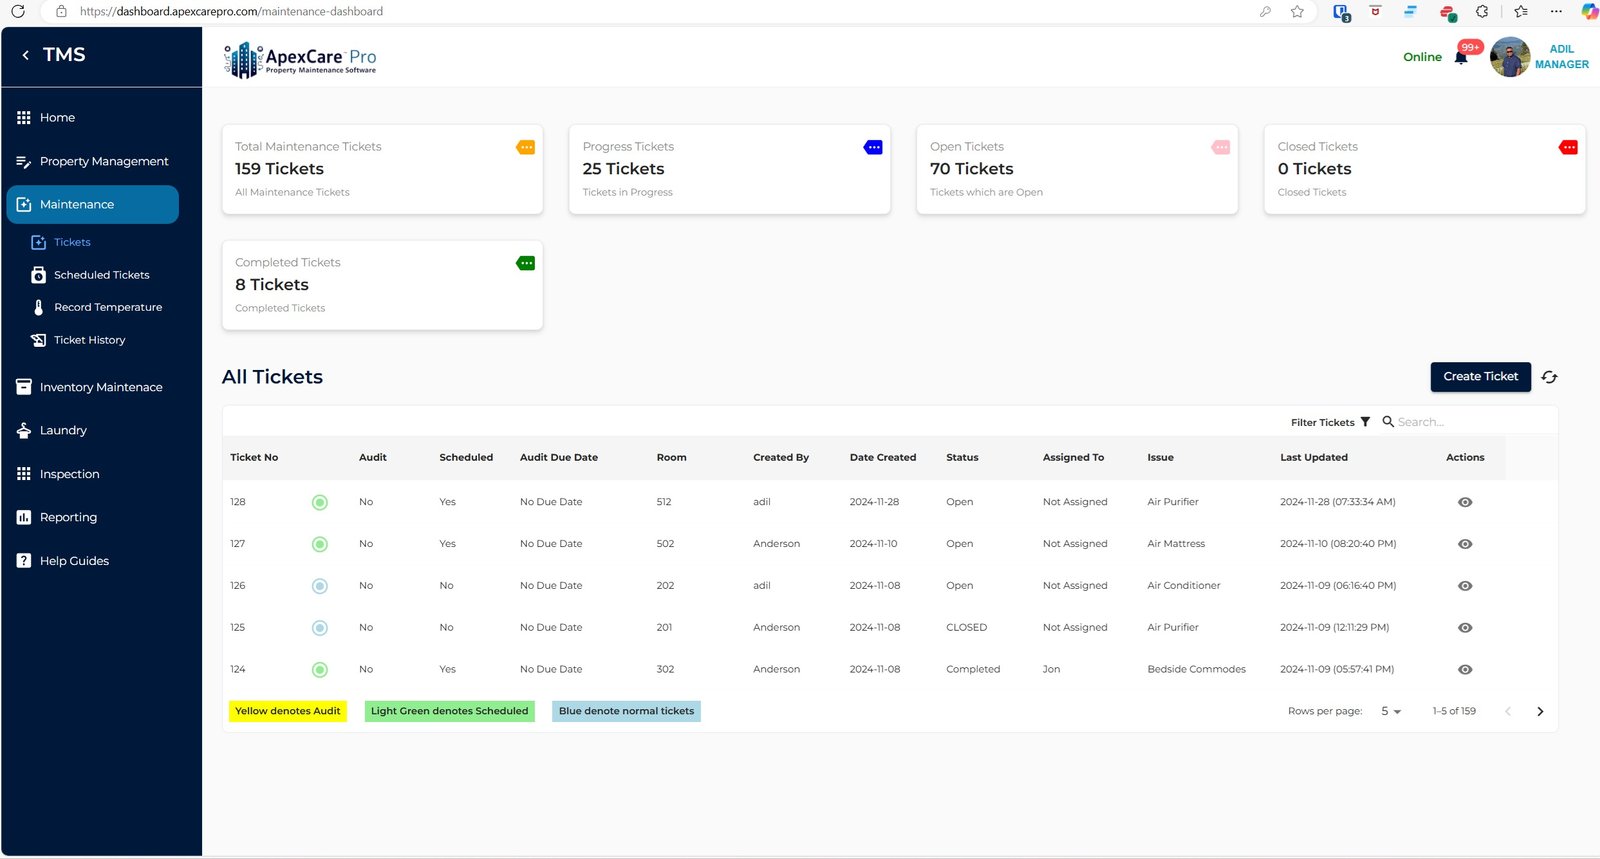Screen dimensions: 1600x859
Task: Go to previous page of tickets
Action: (1508, 711)
